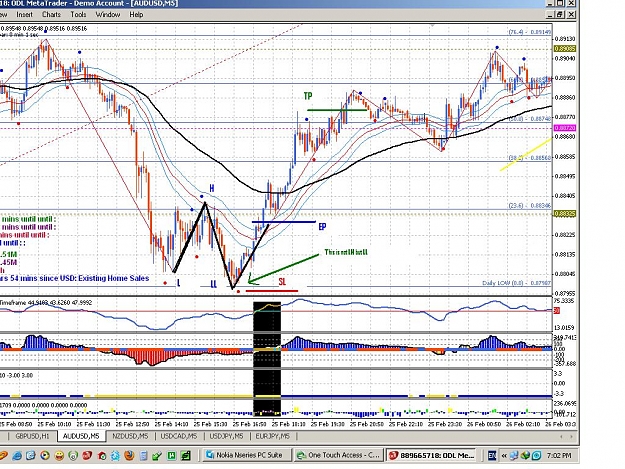Click the blue gear quick launch icon
625x469 pixels.
pos(115,455)
